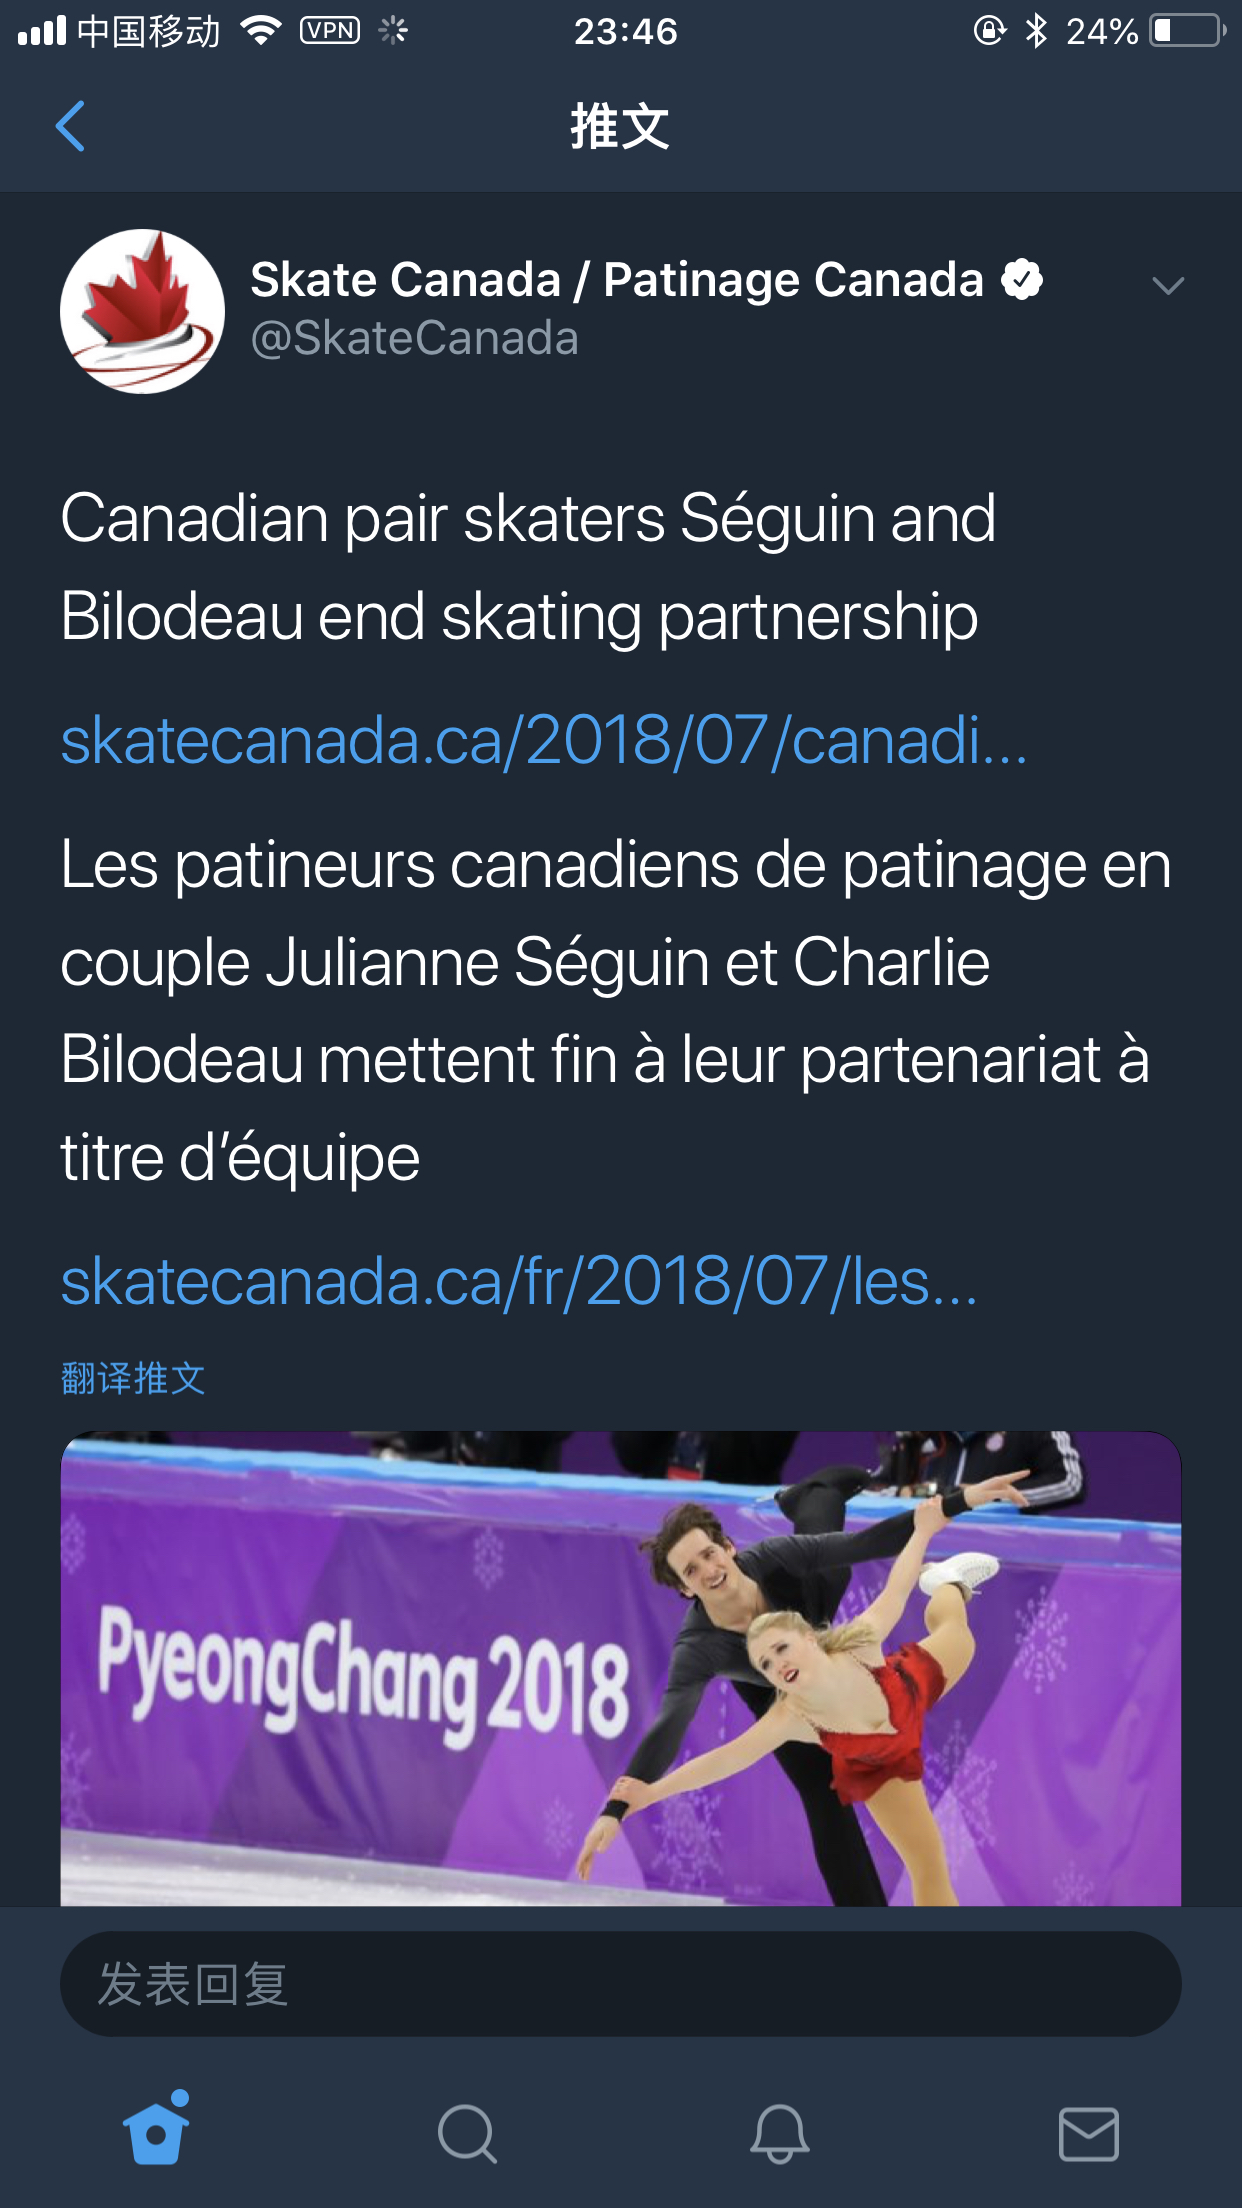Open the search tab icon
The height and width of the screenshot is (2208, 1242).
(x=467, y=2133)
